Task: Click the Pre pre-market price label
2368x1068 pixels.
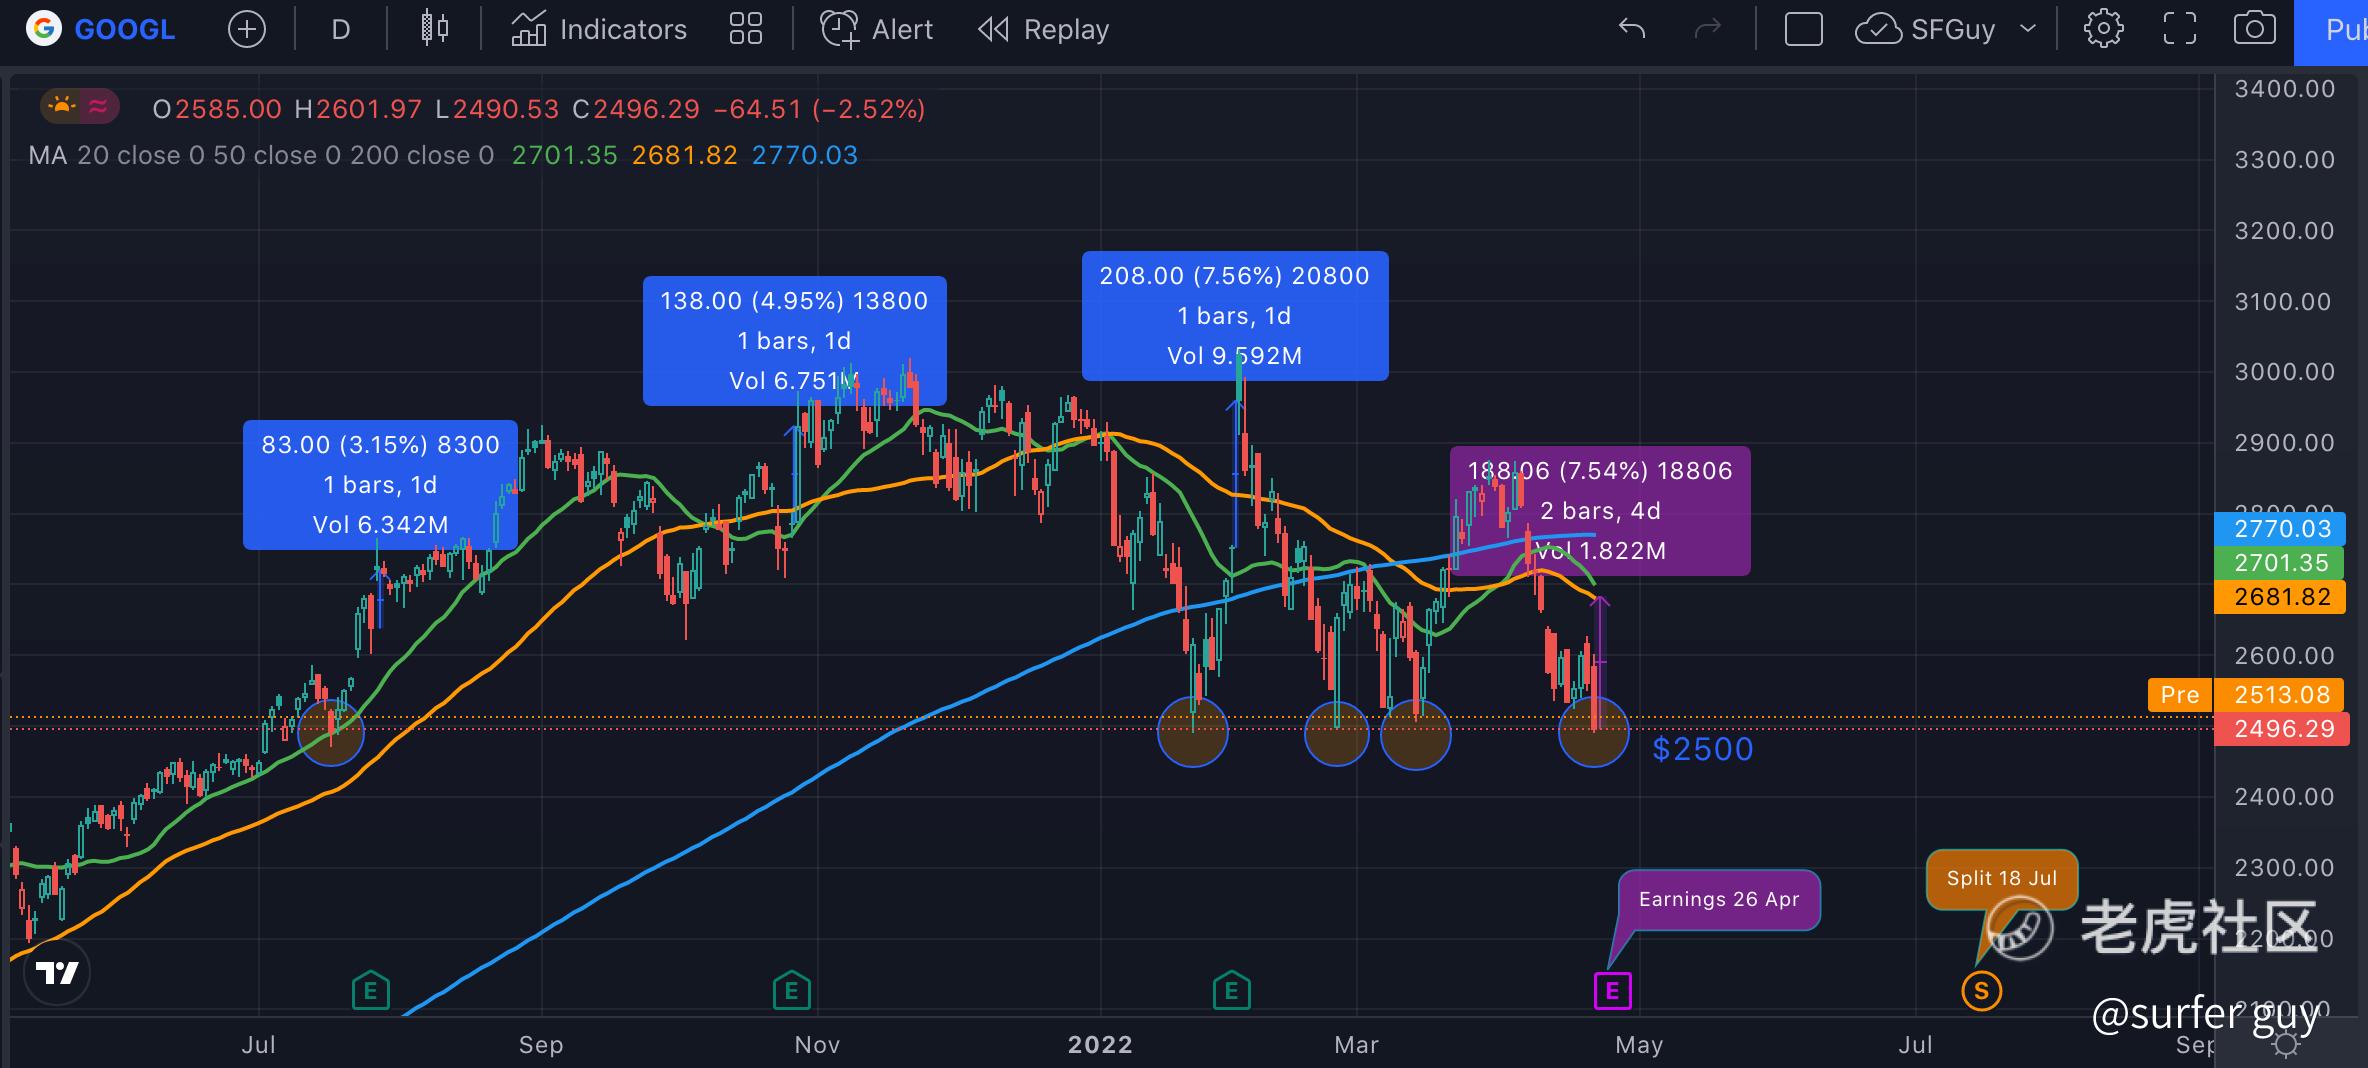Action: pyautogui.click(x=2180, y=695)
